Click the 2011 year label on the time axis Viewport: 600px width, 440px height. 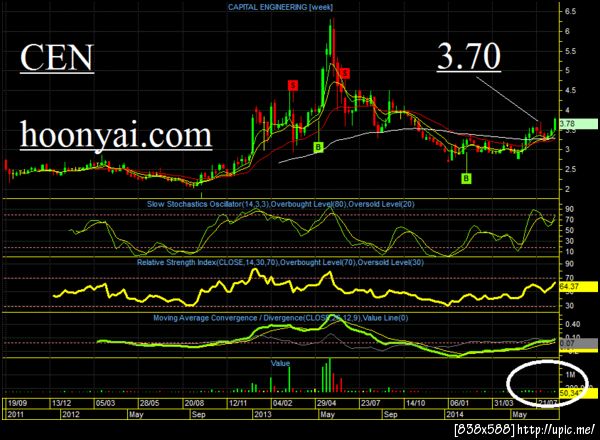point(16,414)
